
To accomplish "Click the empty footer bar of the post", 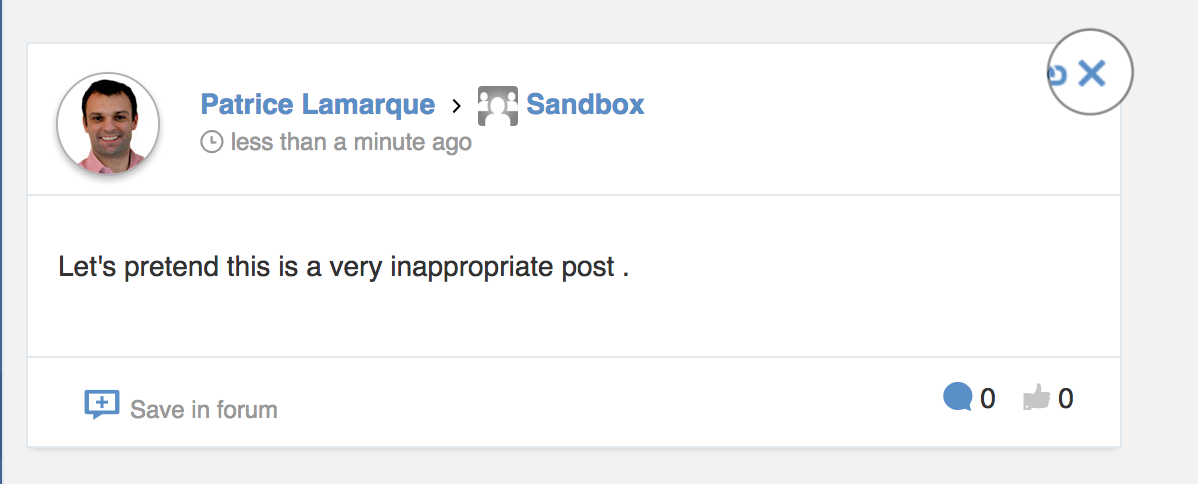I will [x=611, y=401].
